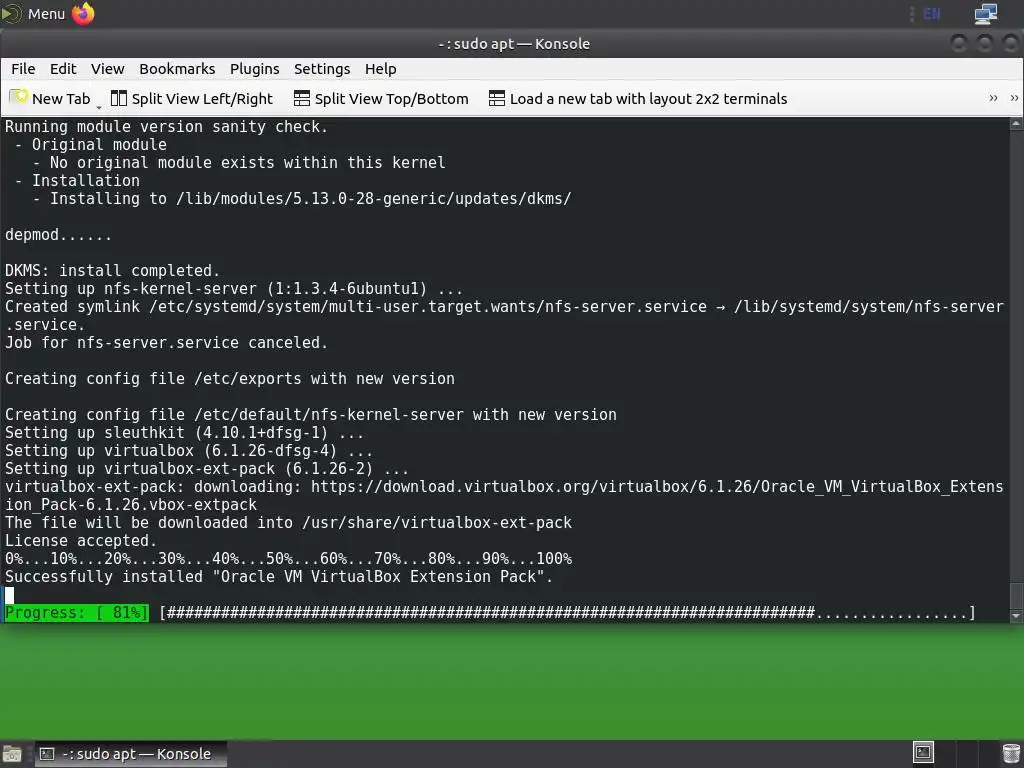Click 'Setting up virtualbox (6.1.26-dfsg-4)' line

[189, 451]
